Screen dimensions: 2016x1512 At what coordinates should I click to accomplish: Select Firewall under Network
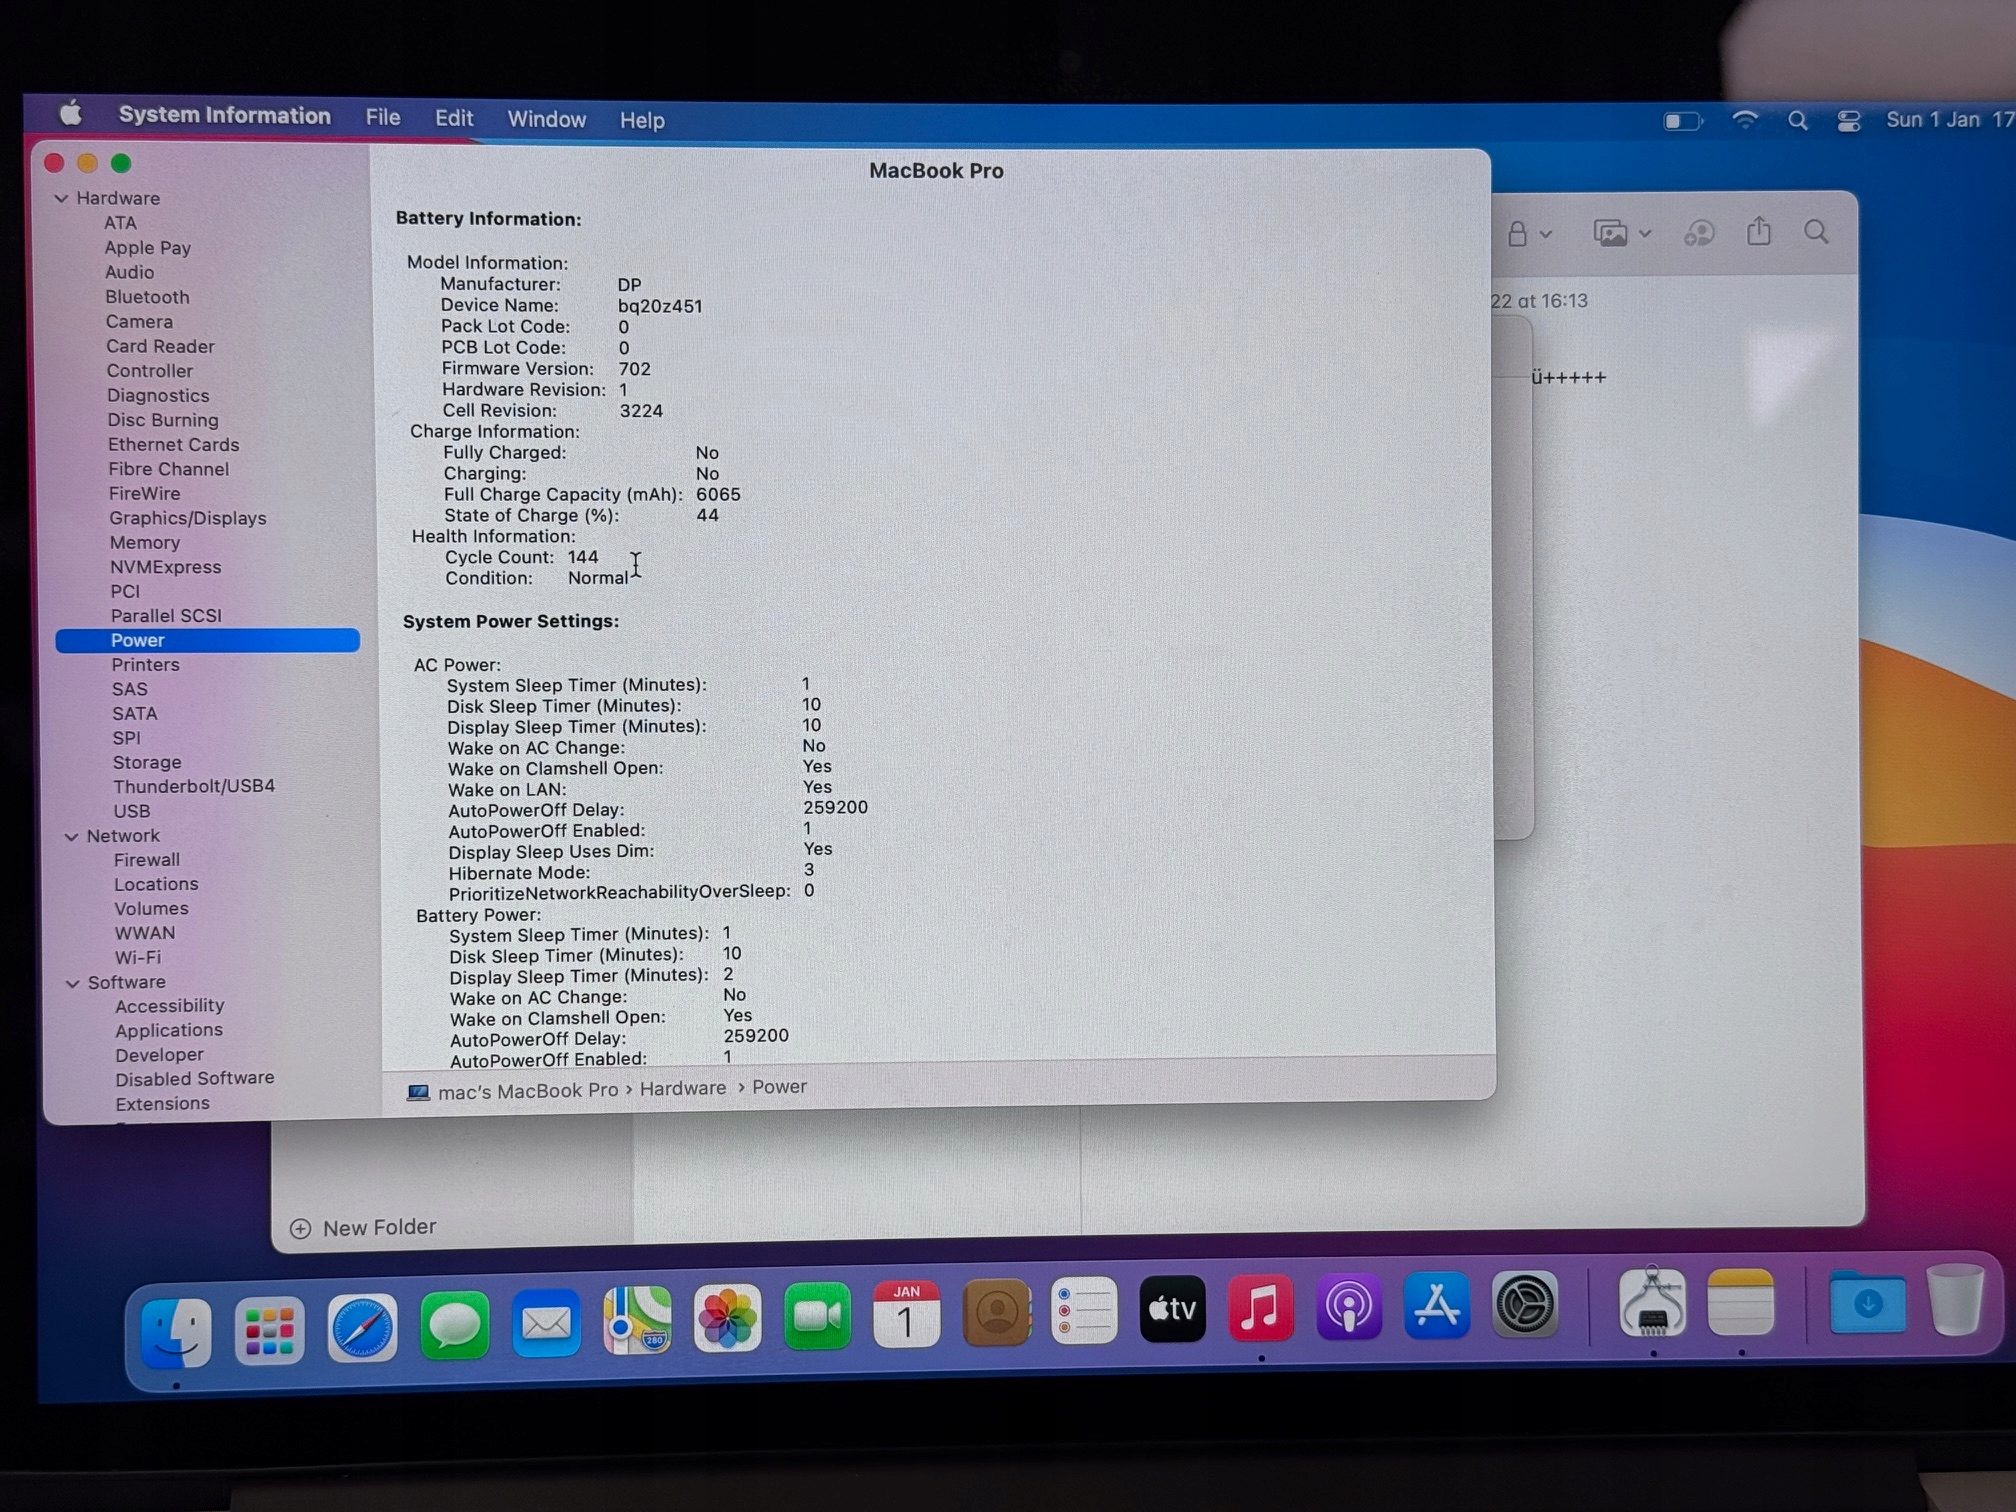147,860
